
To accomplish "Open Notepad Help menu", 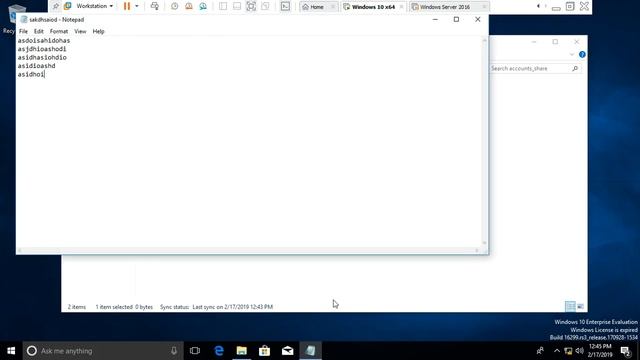I will 98,31.
